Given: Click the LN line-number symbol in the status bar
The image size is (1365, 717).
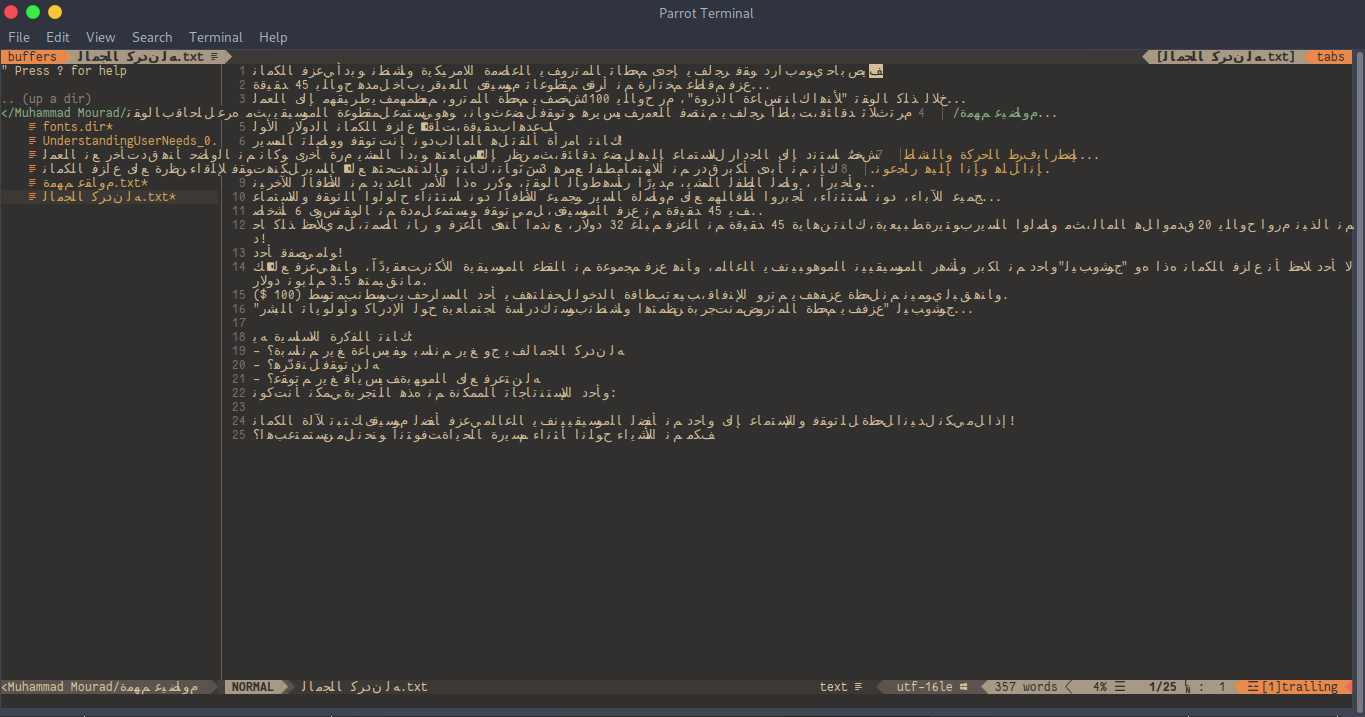Looking at the screenshot, I should click(1188, 687).
